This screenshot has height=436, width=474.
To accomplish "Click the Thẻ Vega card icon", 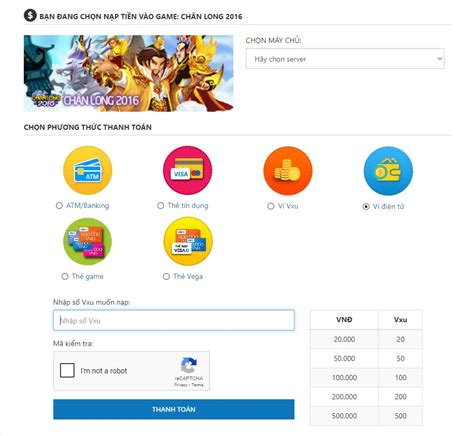I will click(x=188, y=241).
